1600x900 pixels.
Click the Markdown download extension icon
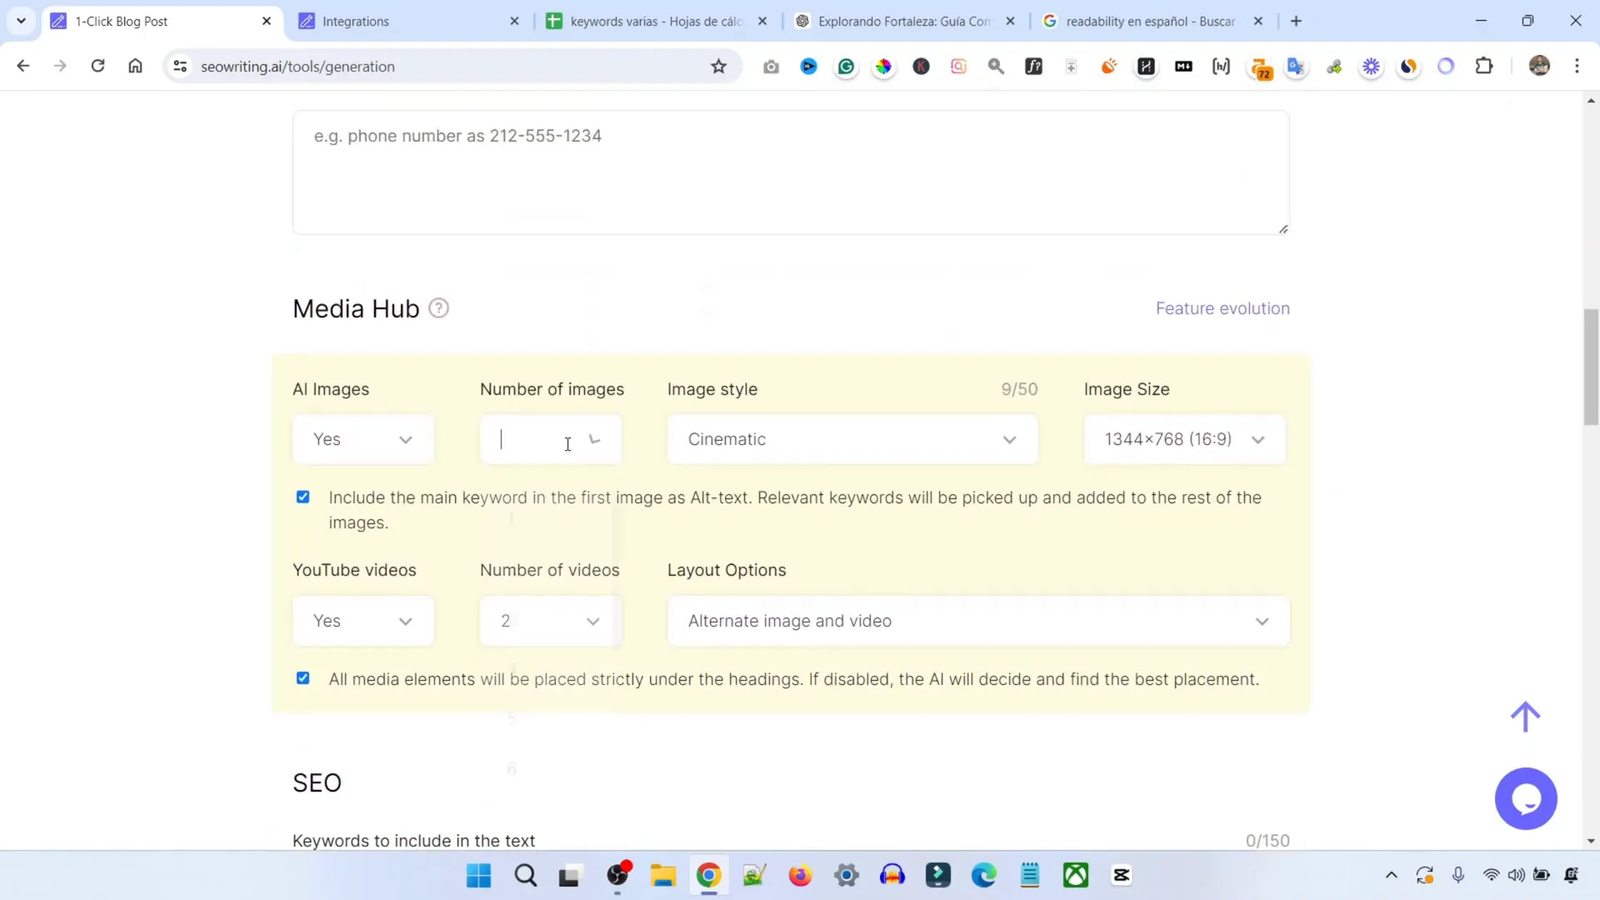[x=1183, y=67]
